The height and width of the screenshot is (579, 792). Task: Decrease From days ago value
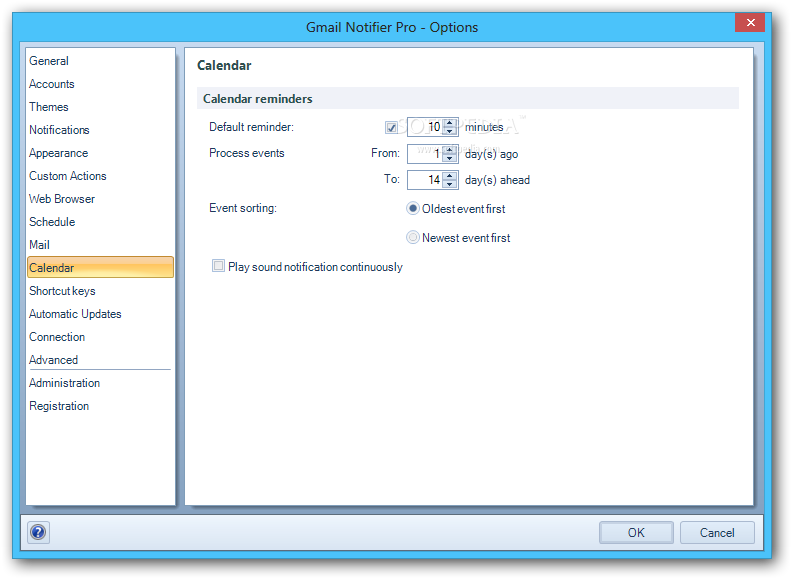click(450, 158)
